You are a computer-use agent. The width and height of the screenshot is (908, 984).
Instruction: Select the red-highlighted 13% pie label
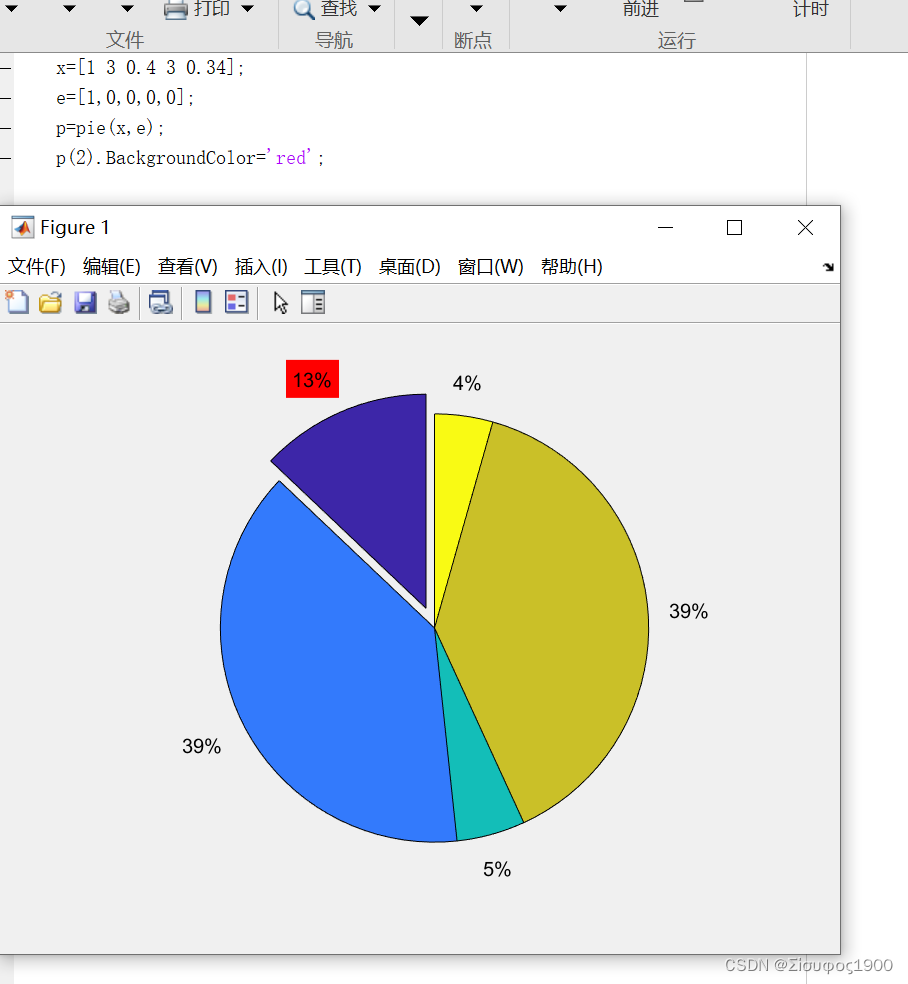point(311,379)
